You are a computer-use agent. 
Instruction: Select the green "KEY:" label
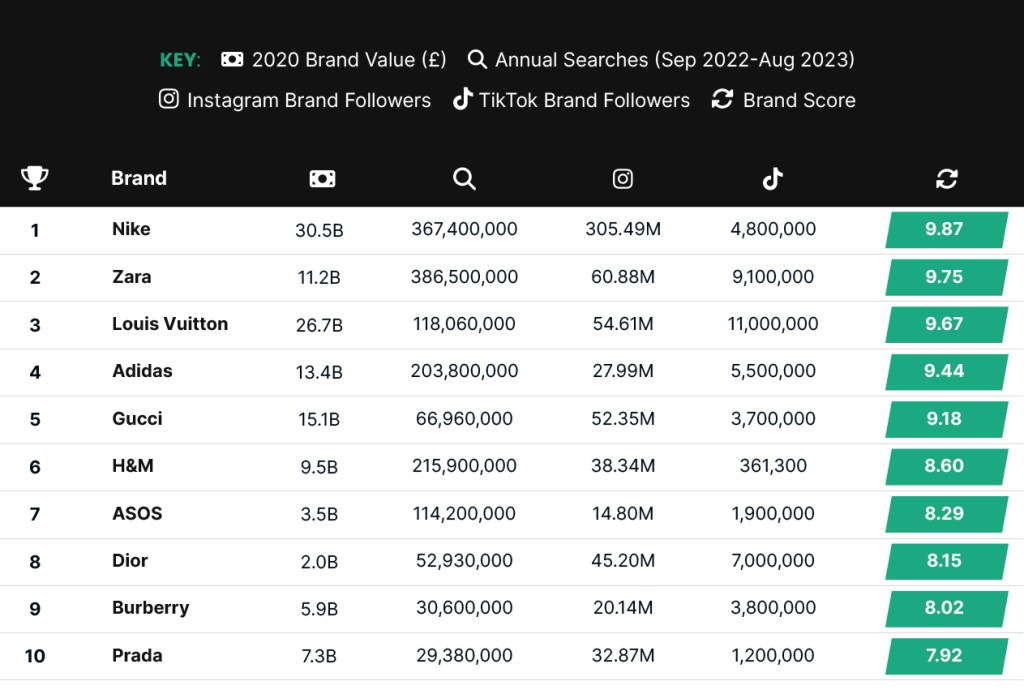[x=180, y=60]
